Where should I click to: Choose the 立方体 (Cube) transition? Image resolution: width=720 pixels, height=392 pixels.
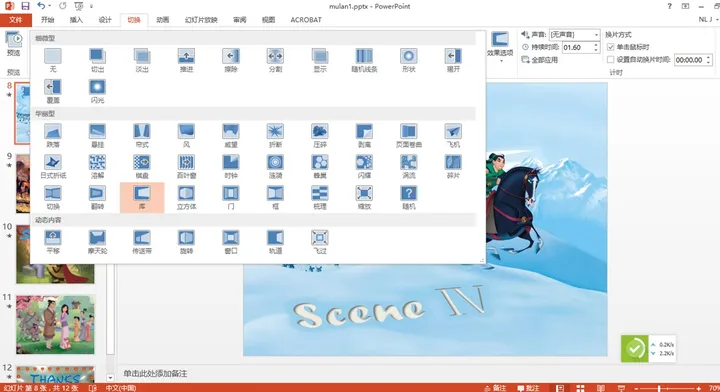[x=186, y=197]
